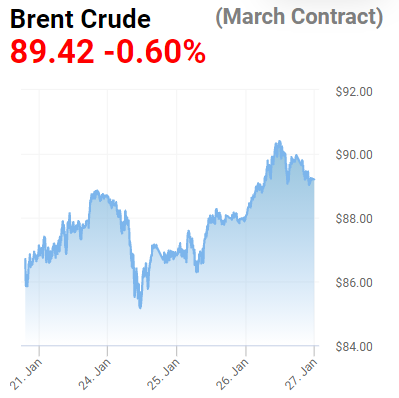Click the chart's lowest dip near $85

140,307
